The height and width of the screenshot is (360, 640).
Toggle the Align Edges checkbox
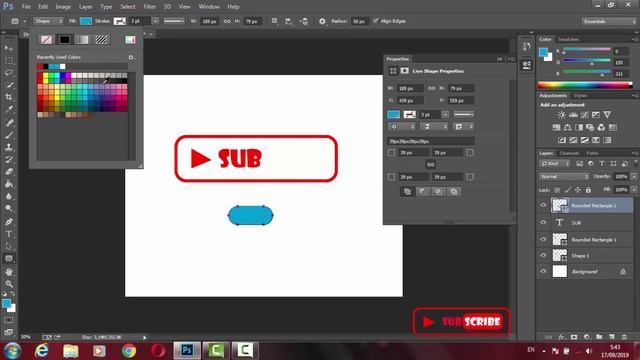tap(376, 20)
